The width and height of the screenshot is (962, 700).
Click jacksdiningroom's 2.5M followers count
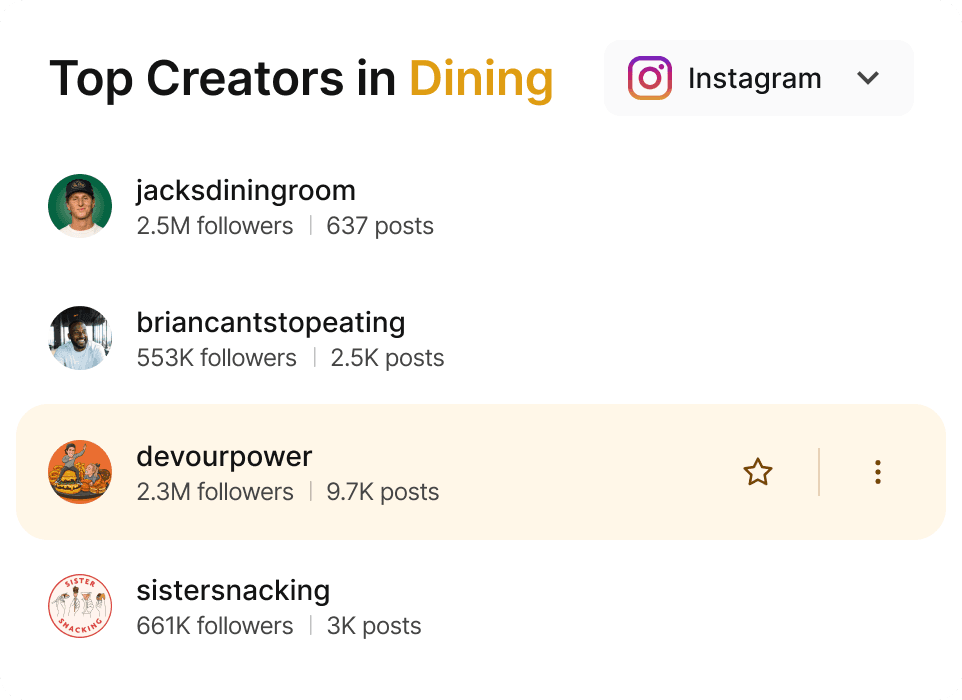coord(215,226)
